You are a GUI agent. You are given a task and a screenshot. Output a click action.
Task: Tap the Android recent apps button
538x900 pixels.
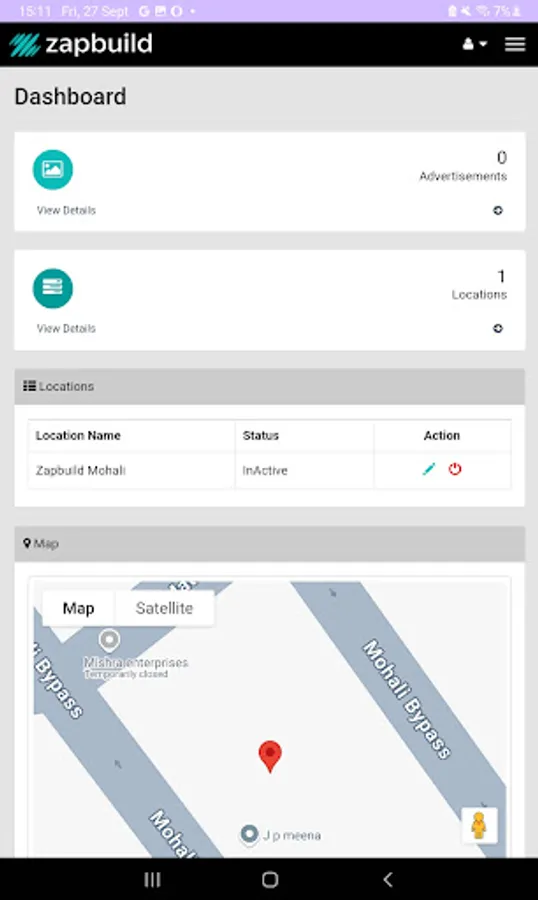[152, 879]
